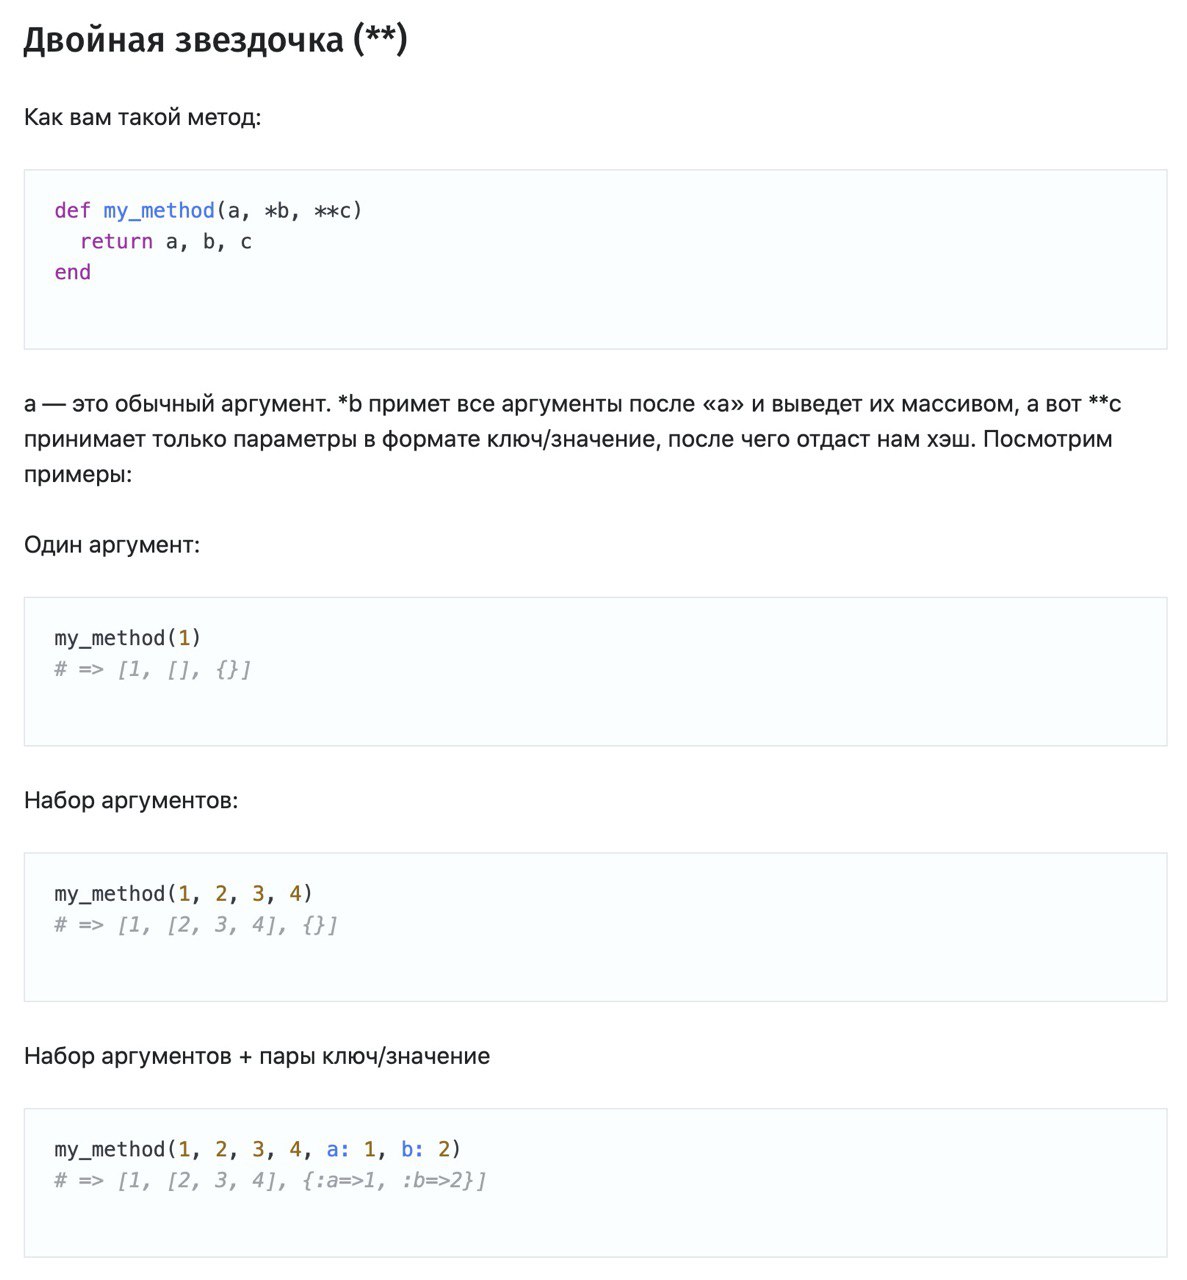
Task: Click the my_method name in method definition
Action: click(x=159, y=211)
